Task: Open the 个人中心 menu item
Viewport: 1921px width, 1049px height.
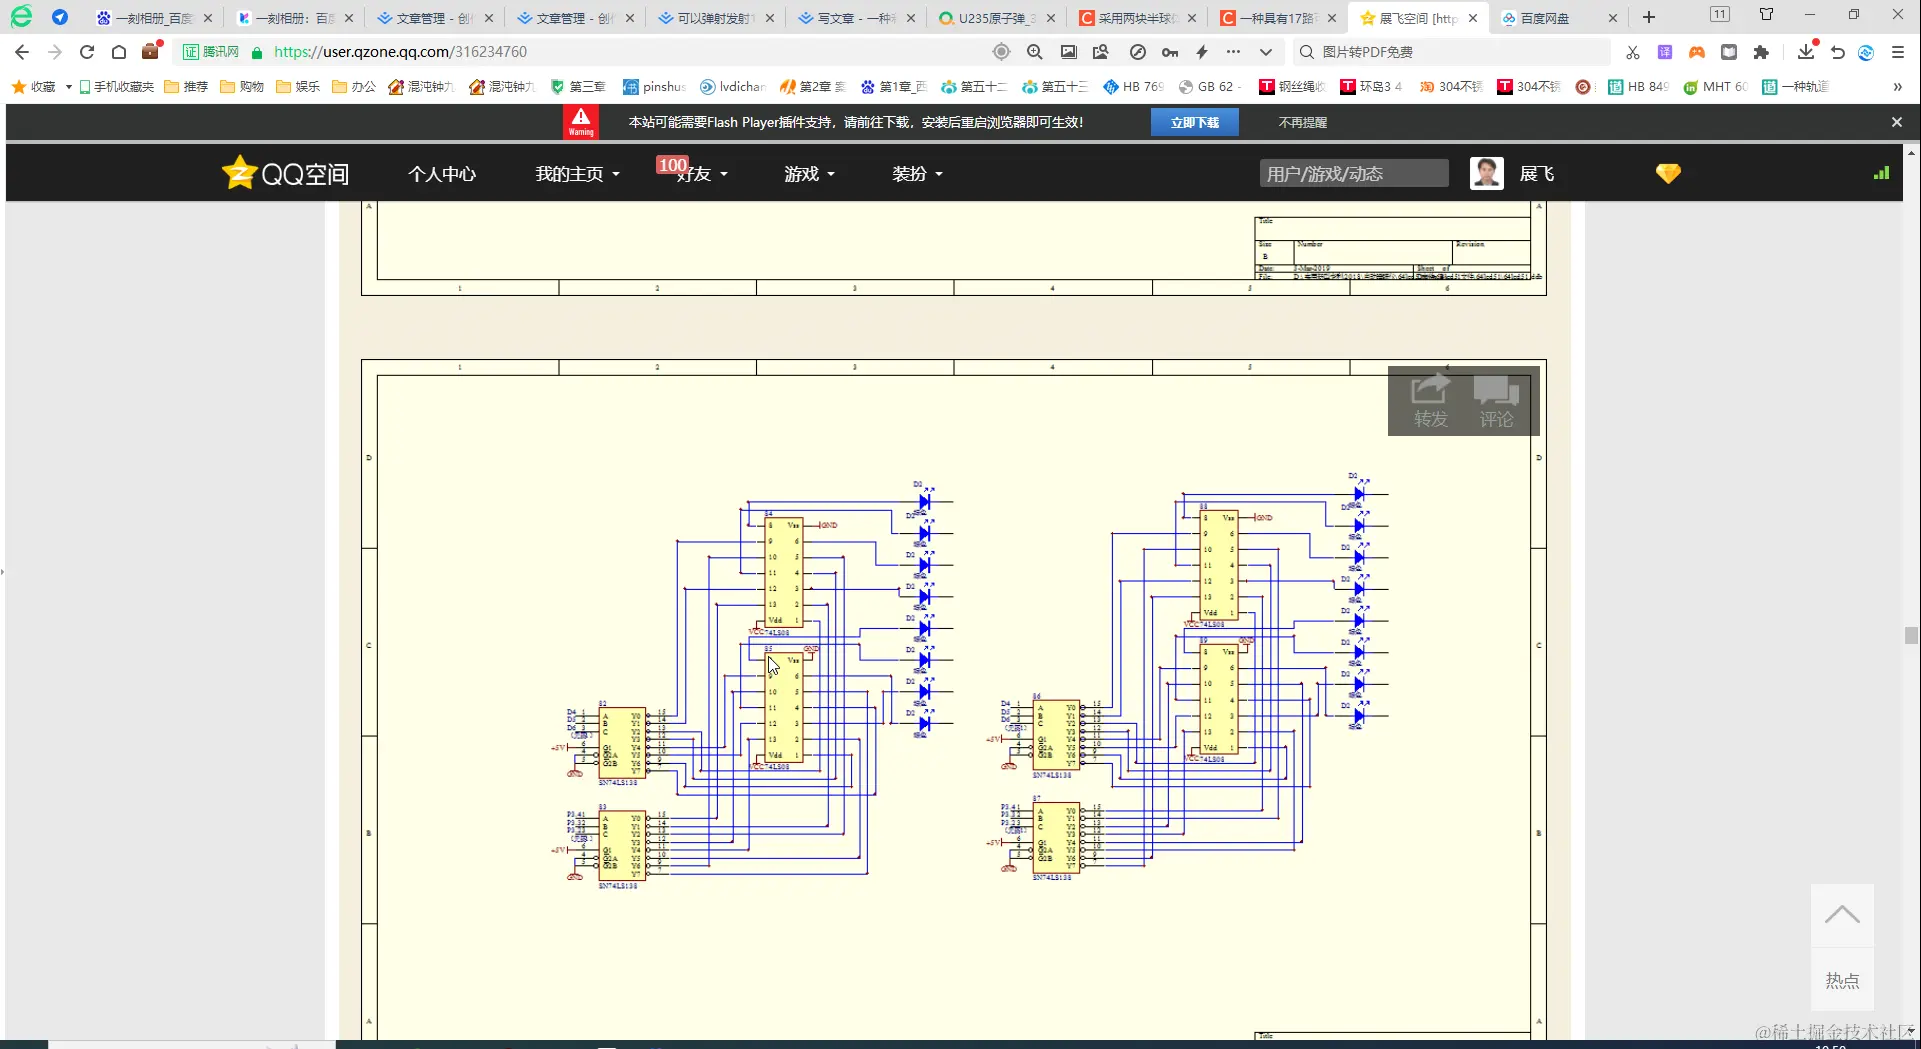Action: [442, 174]
